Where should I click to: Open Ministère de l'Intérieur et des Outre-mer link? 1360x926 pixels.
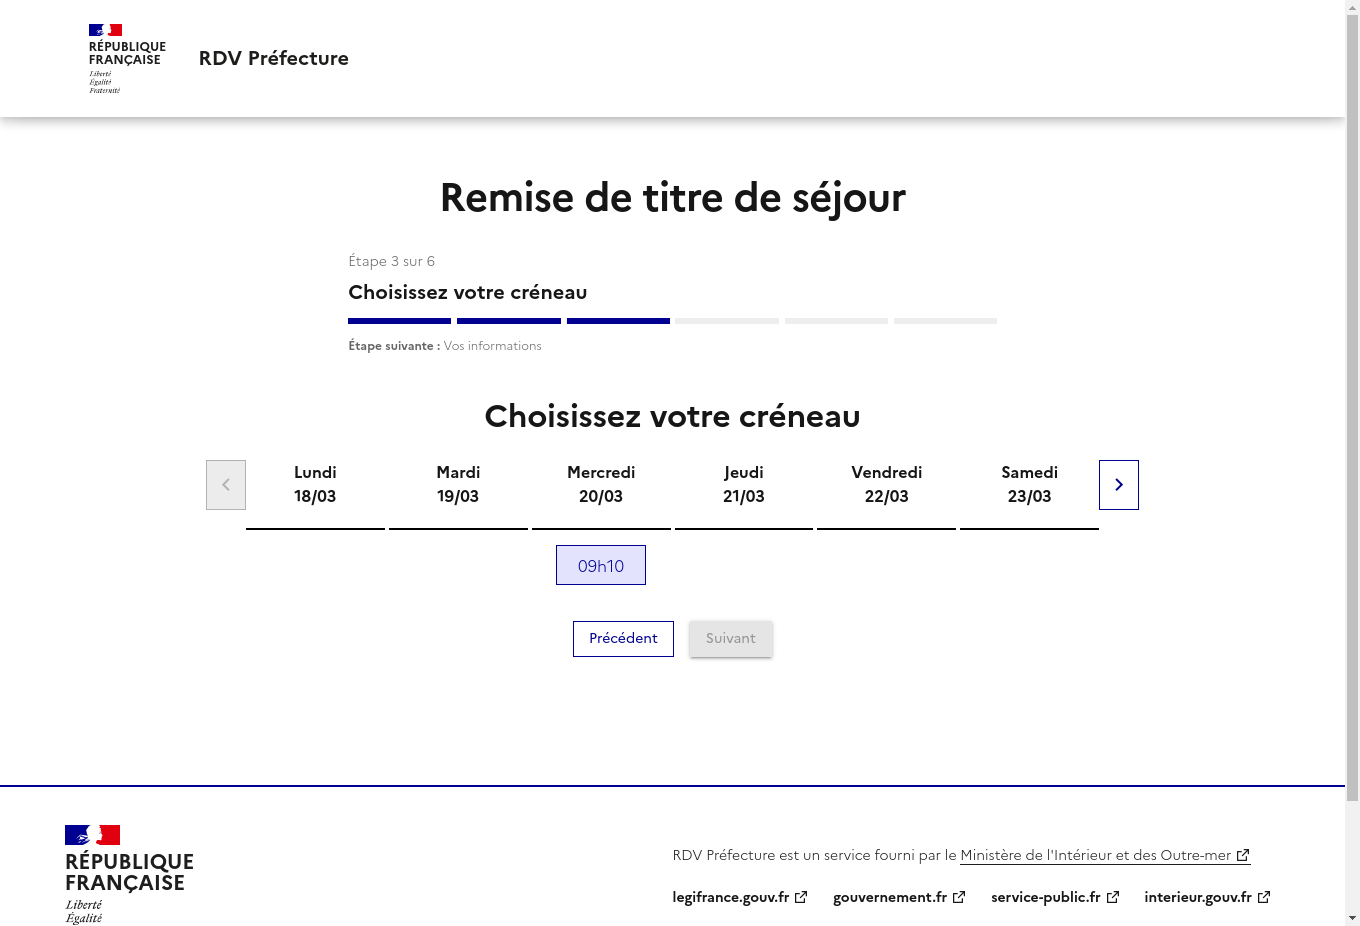1105,855
